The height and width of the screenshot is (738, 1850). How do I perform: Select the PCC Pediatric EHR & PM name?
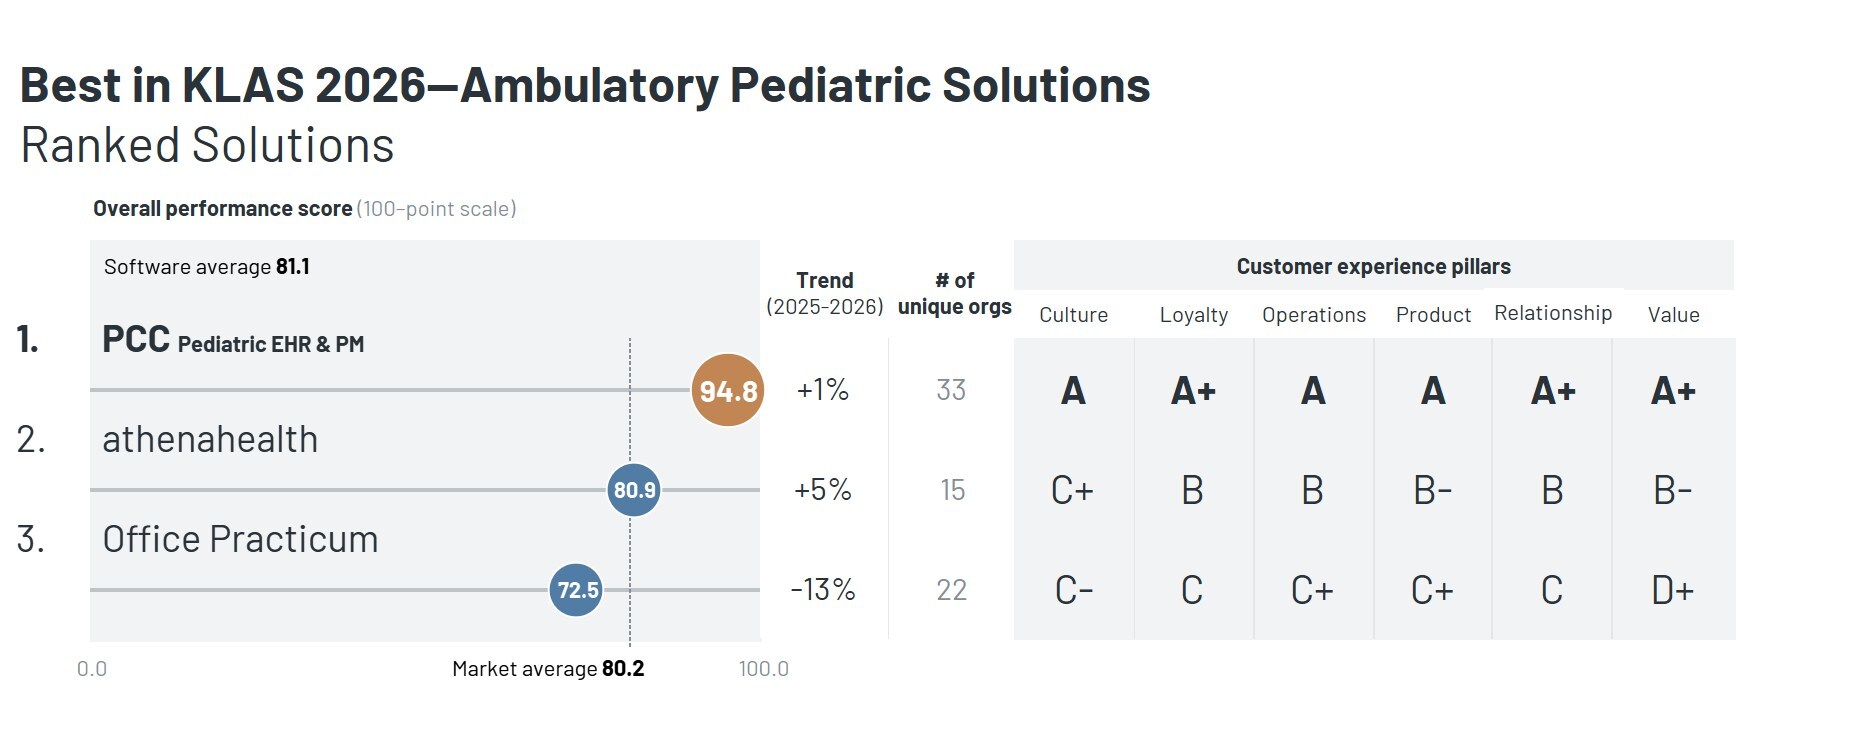click(x=233, y=340)
